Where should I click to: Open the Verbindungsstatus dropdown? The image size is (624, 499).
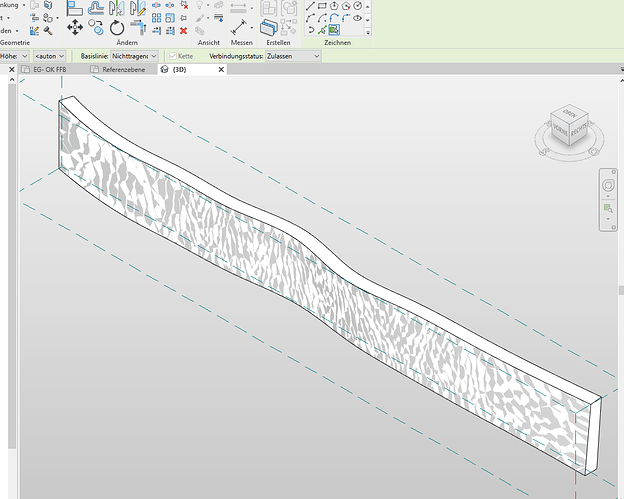[x=292, y=56]
